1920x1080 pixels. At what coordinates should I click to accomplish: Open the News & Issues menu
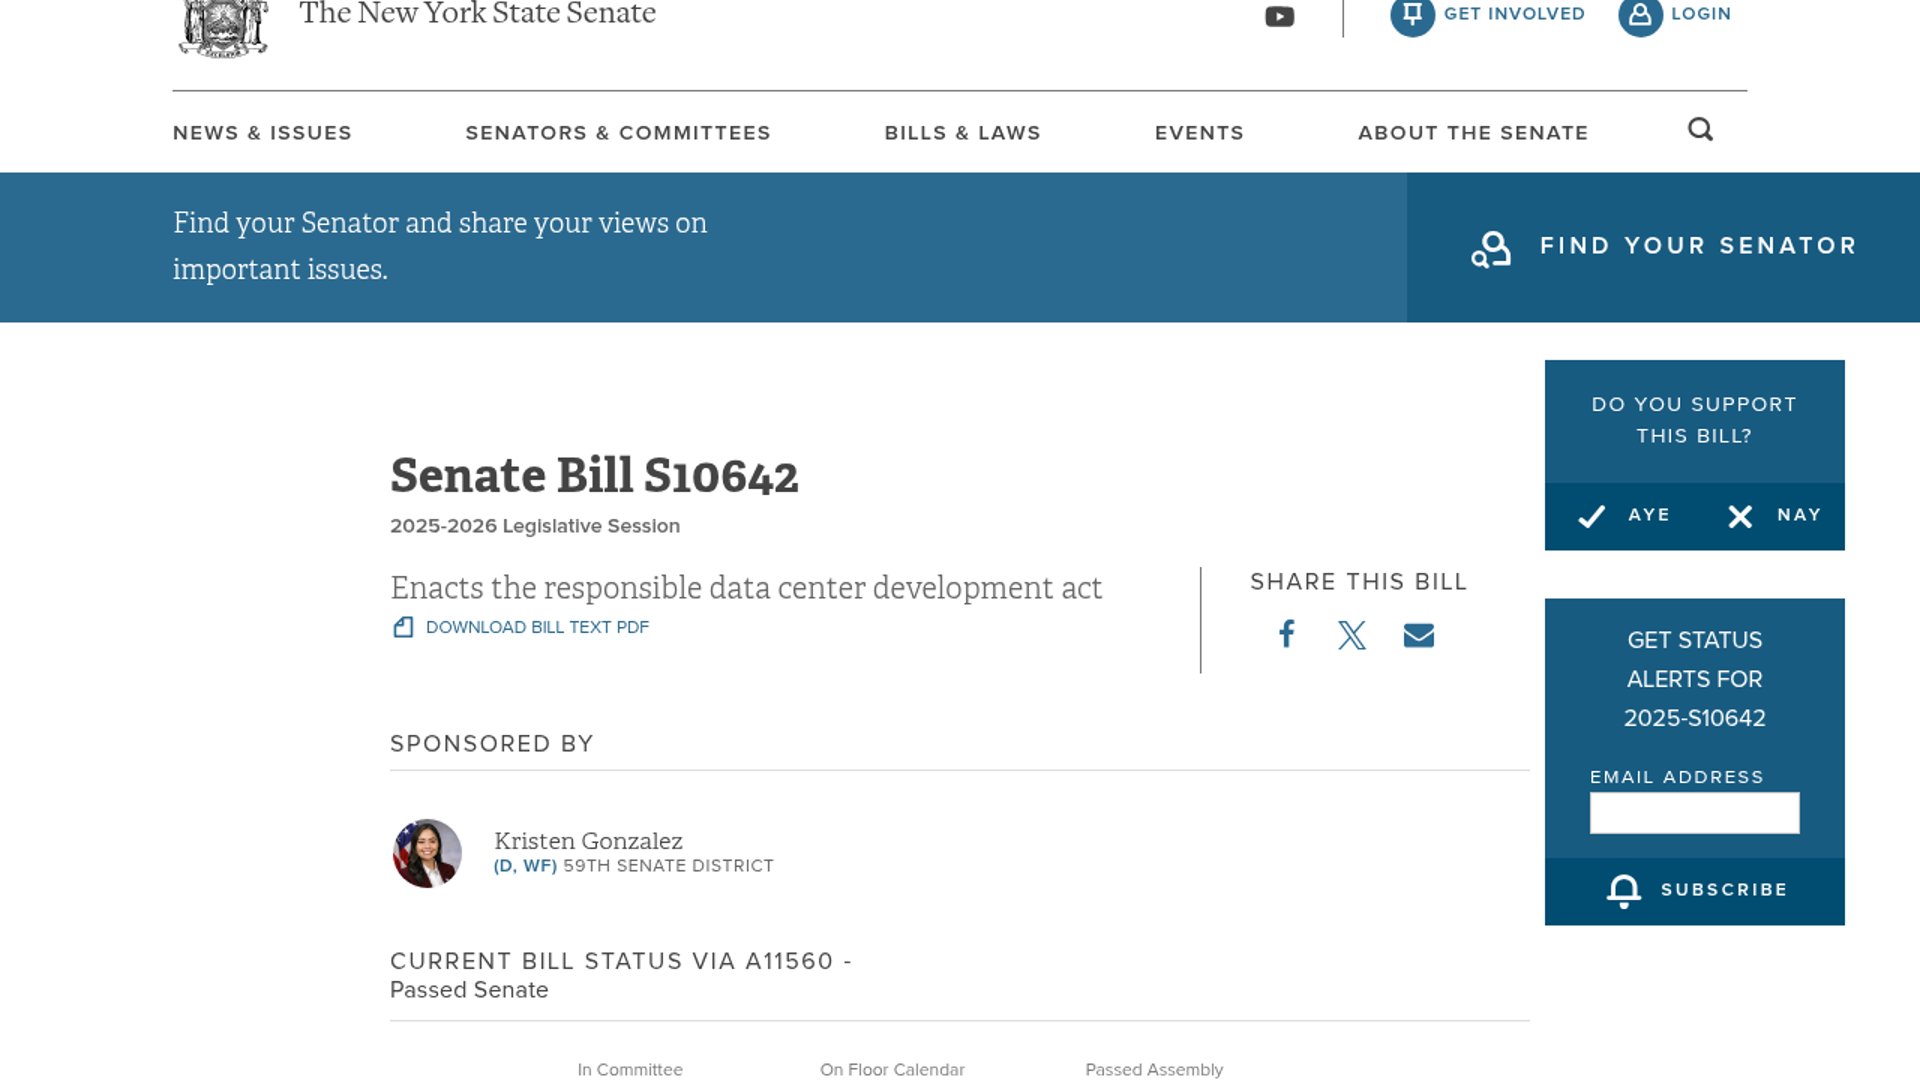pos(262,133)
